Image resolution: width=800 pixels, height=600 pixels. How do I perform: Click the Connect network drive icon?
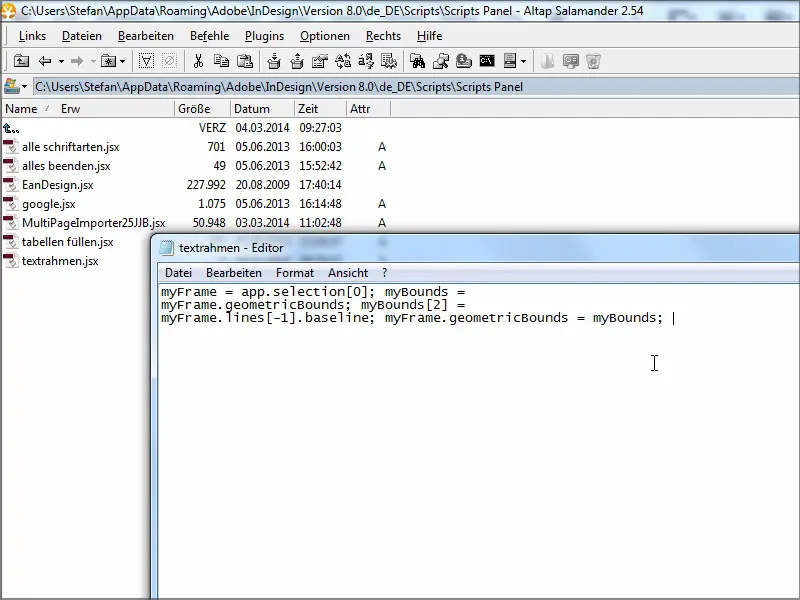(x=441, y=61)
